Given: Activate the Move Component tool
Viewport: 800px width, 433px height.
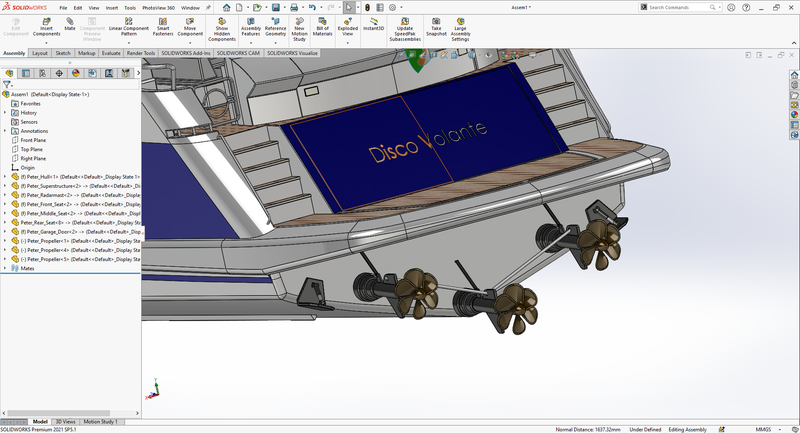Looking at the screenshot, I should [x=190, y=27].
